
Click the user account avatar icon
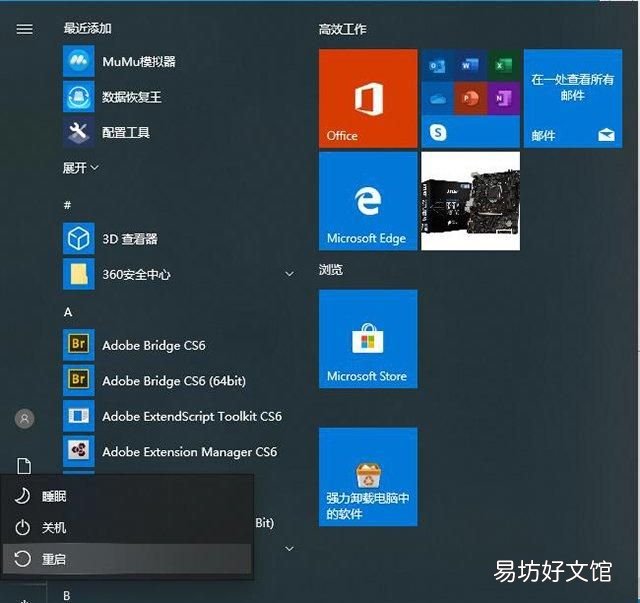(x=24, y=418)
